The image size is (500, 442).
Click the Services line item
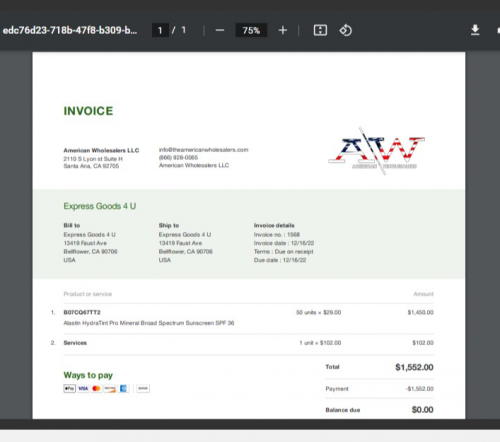coord(75,343)
